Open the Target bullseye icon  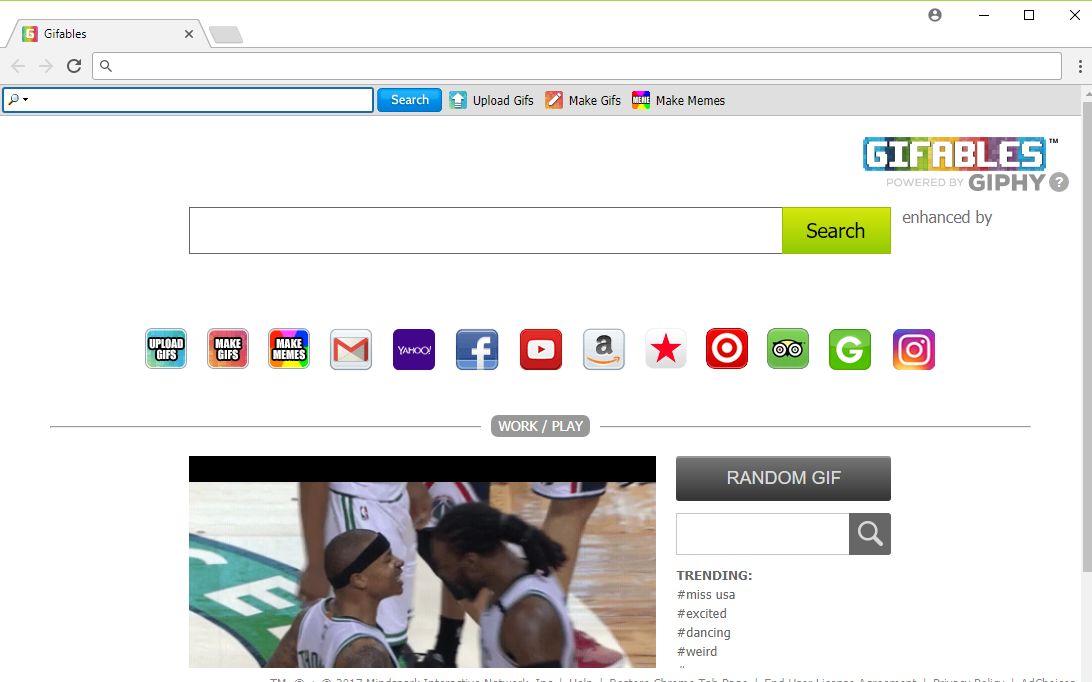(x=726, y=348)
